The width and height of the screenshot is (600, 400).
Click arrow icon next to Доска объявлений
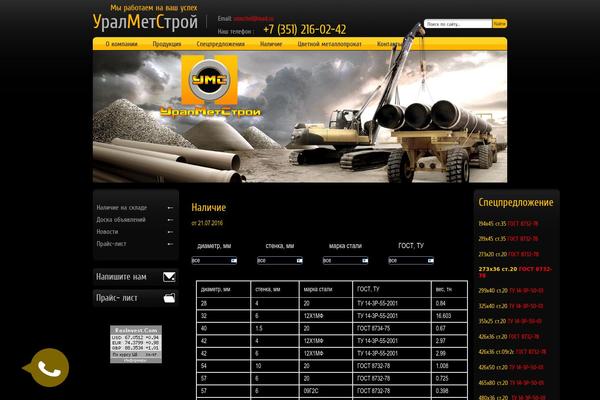(x=170, y=220)
